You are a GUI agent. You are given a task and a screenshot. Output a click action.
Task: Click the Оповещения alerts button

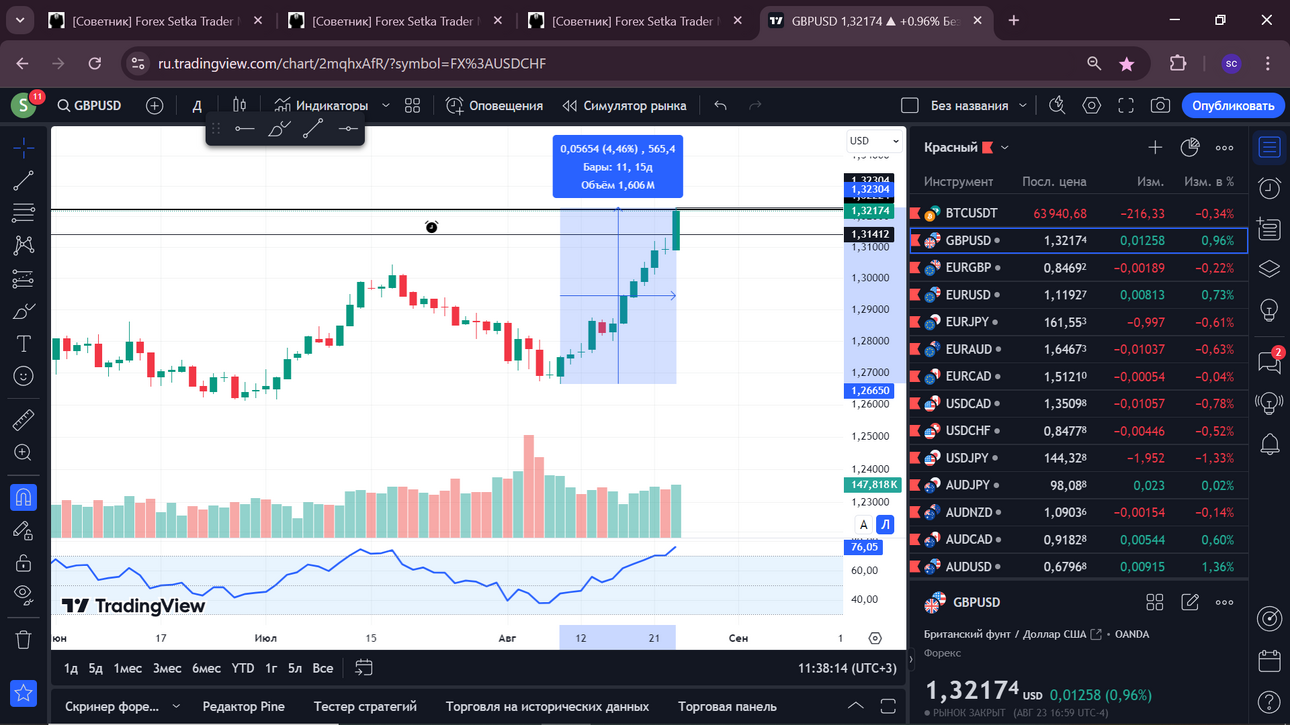click(494, 105)
